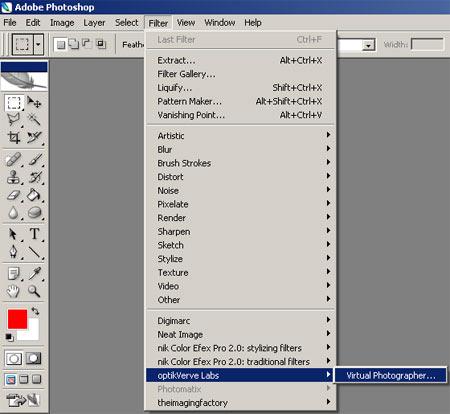Select the Notes tool
The width and height of the screenshot is (450, 414).
pyautogui.click(x=14, y=274)
